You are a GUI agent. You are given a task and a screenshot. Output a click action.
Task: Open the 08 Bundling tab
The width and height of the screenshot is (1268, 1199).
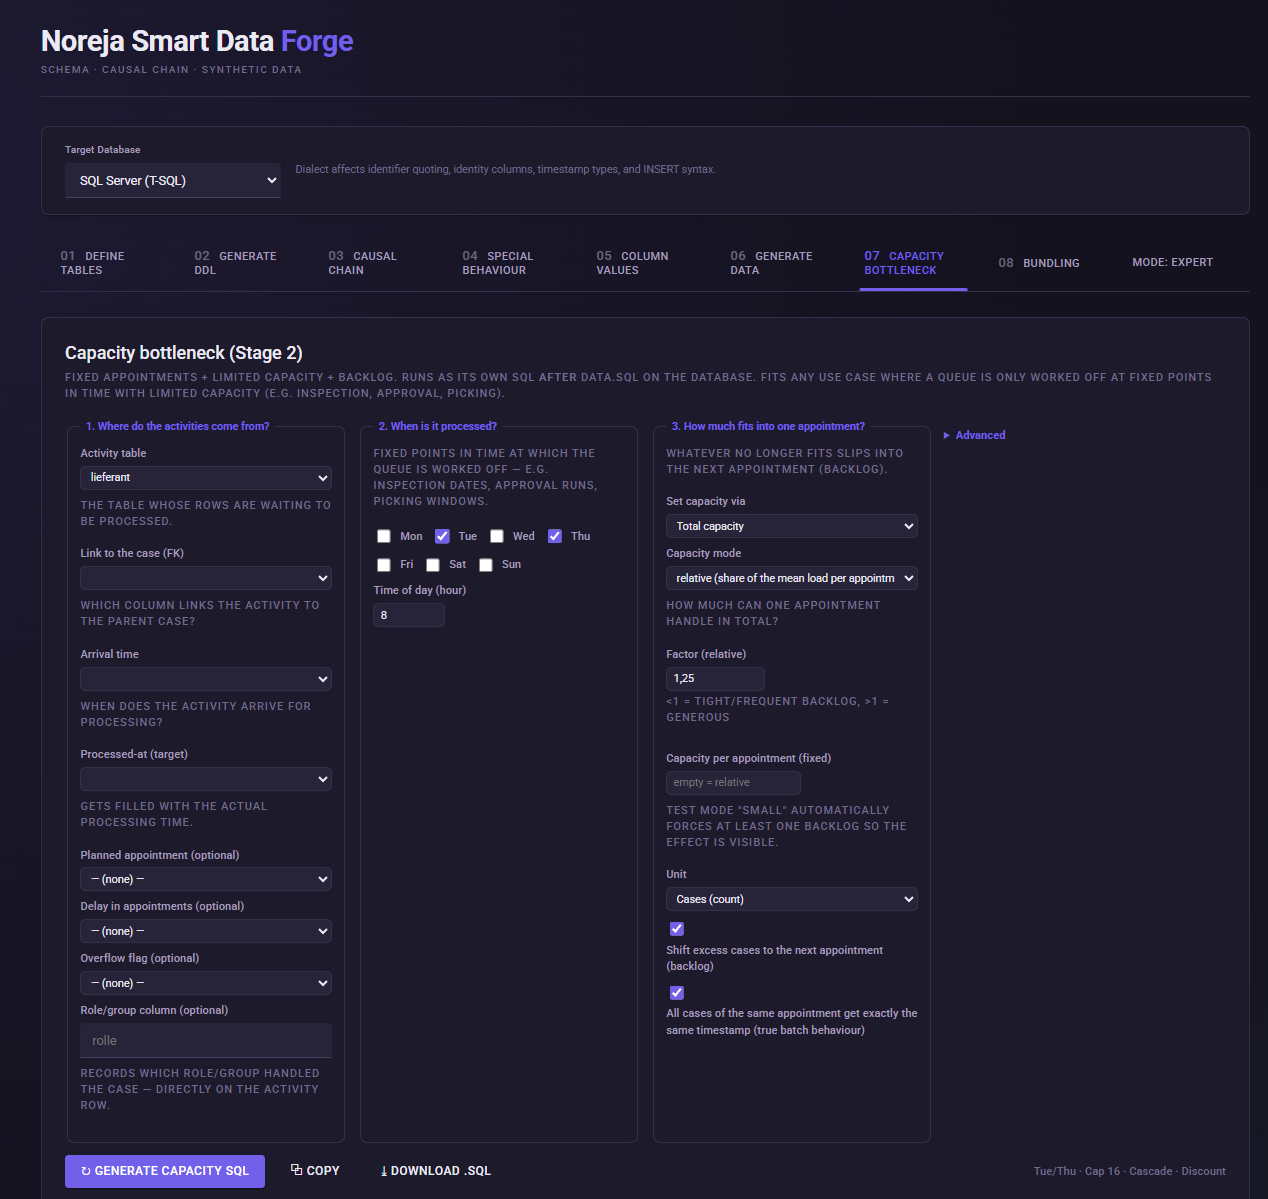1039,263
